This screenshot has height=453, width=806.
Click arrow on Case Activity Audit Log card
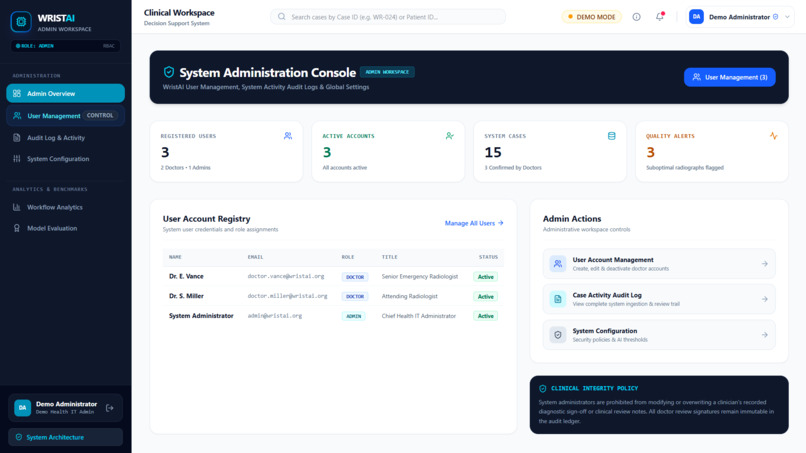pos(765,299)
